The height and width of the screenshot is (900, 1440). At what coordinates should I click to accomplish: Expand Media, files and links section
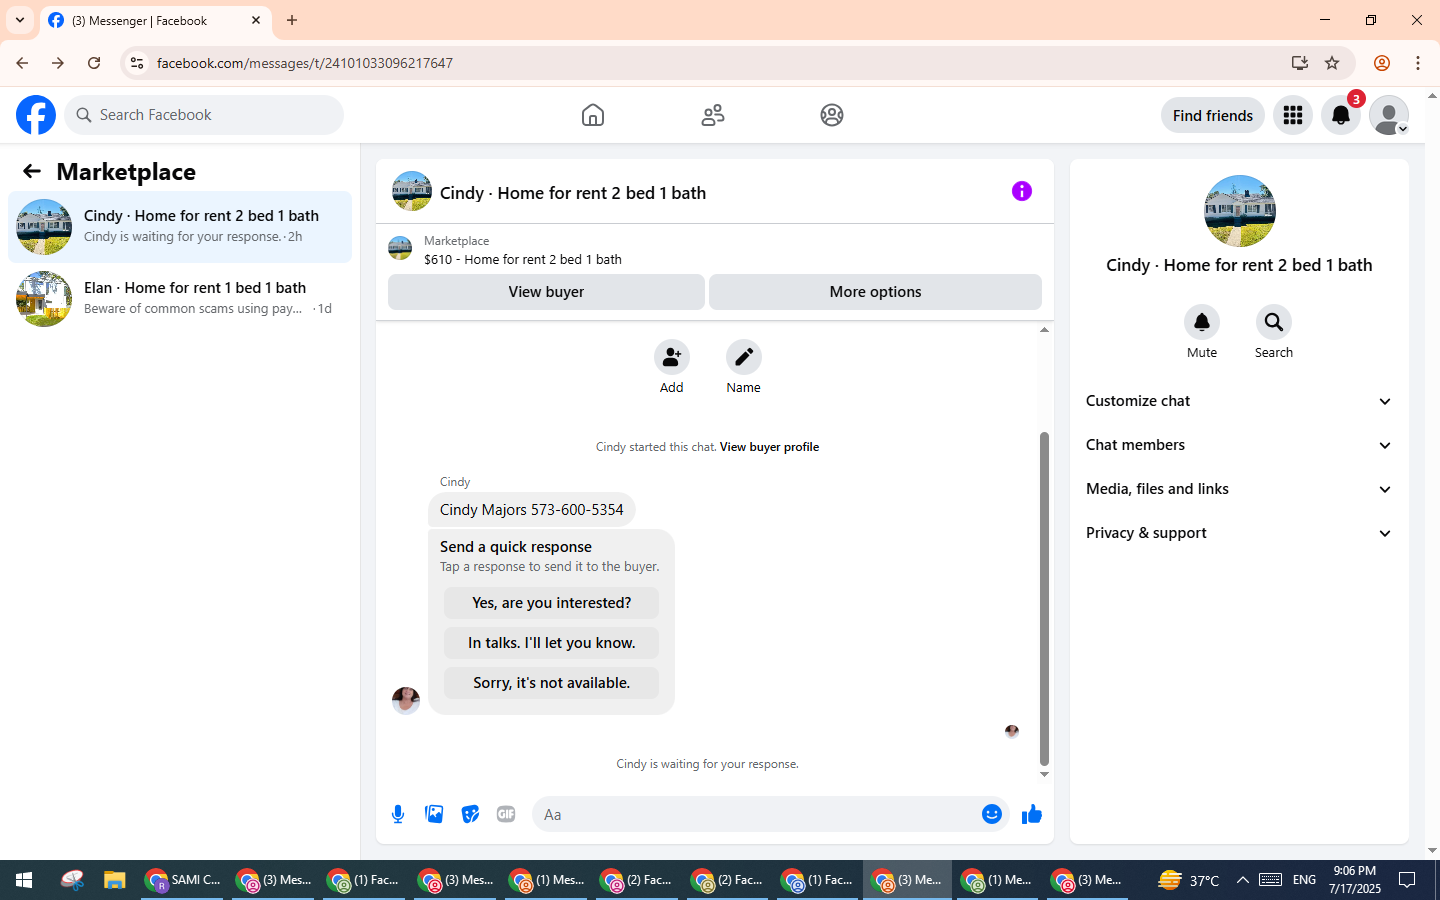(x=1240, y=489)
